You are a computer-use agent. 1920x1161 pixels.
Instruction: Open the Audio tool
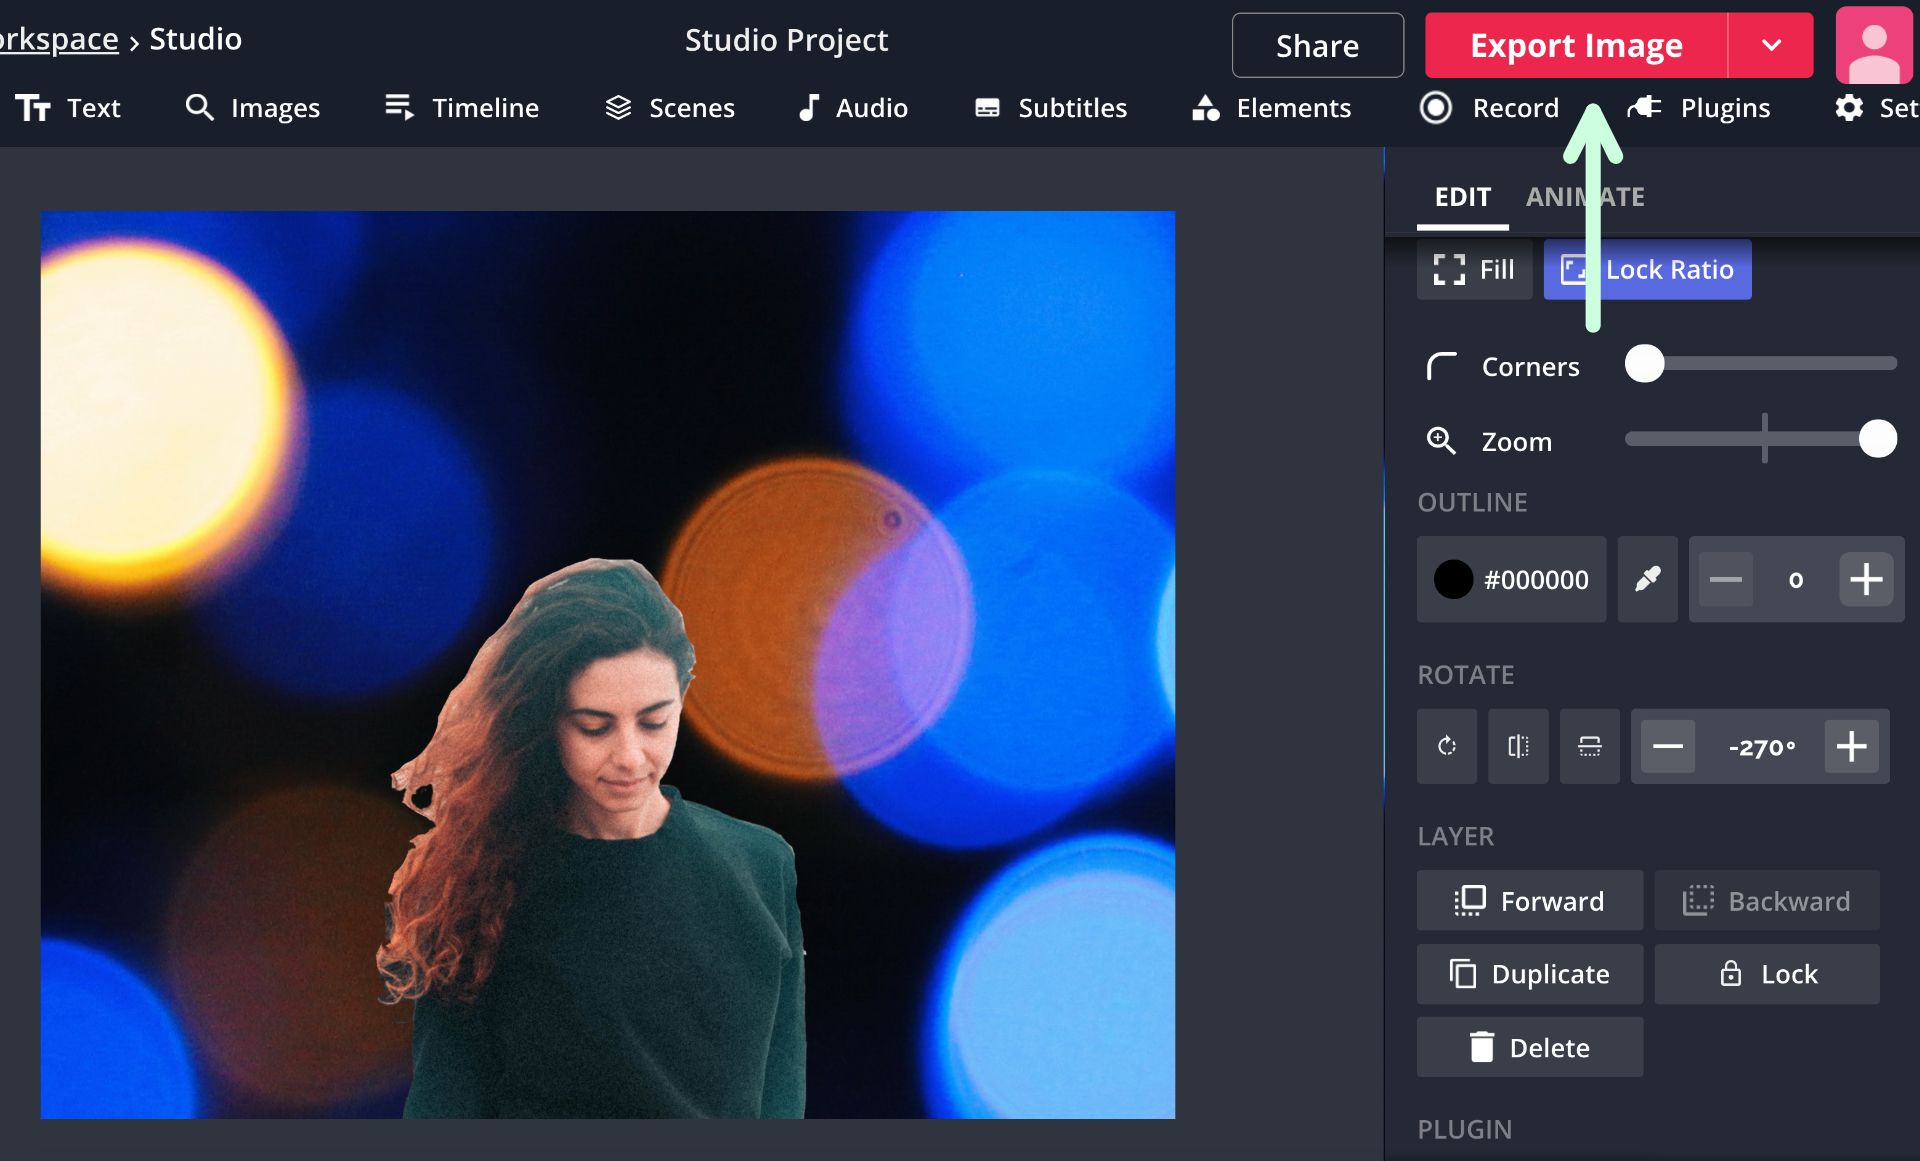point(852,108)
